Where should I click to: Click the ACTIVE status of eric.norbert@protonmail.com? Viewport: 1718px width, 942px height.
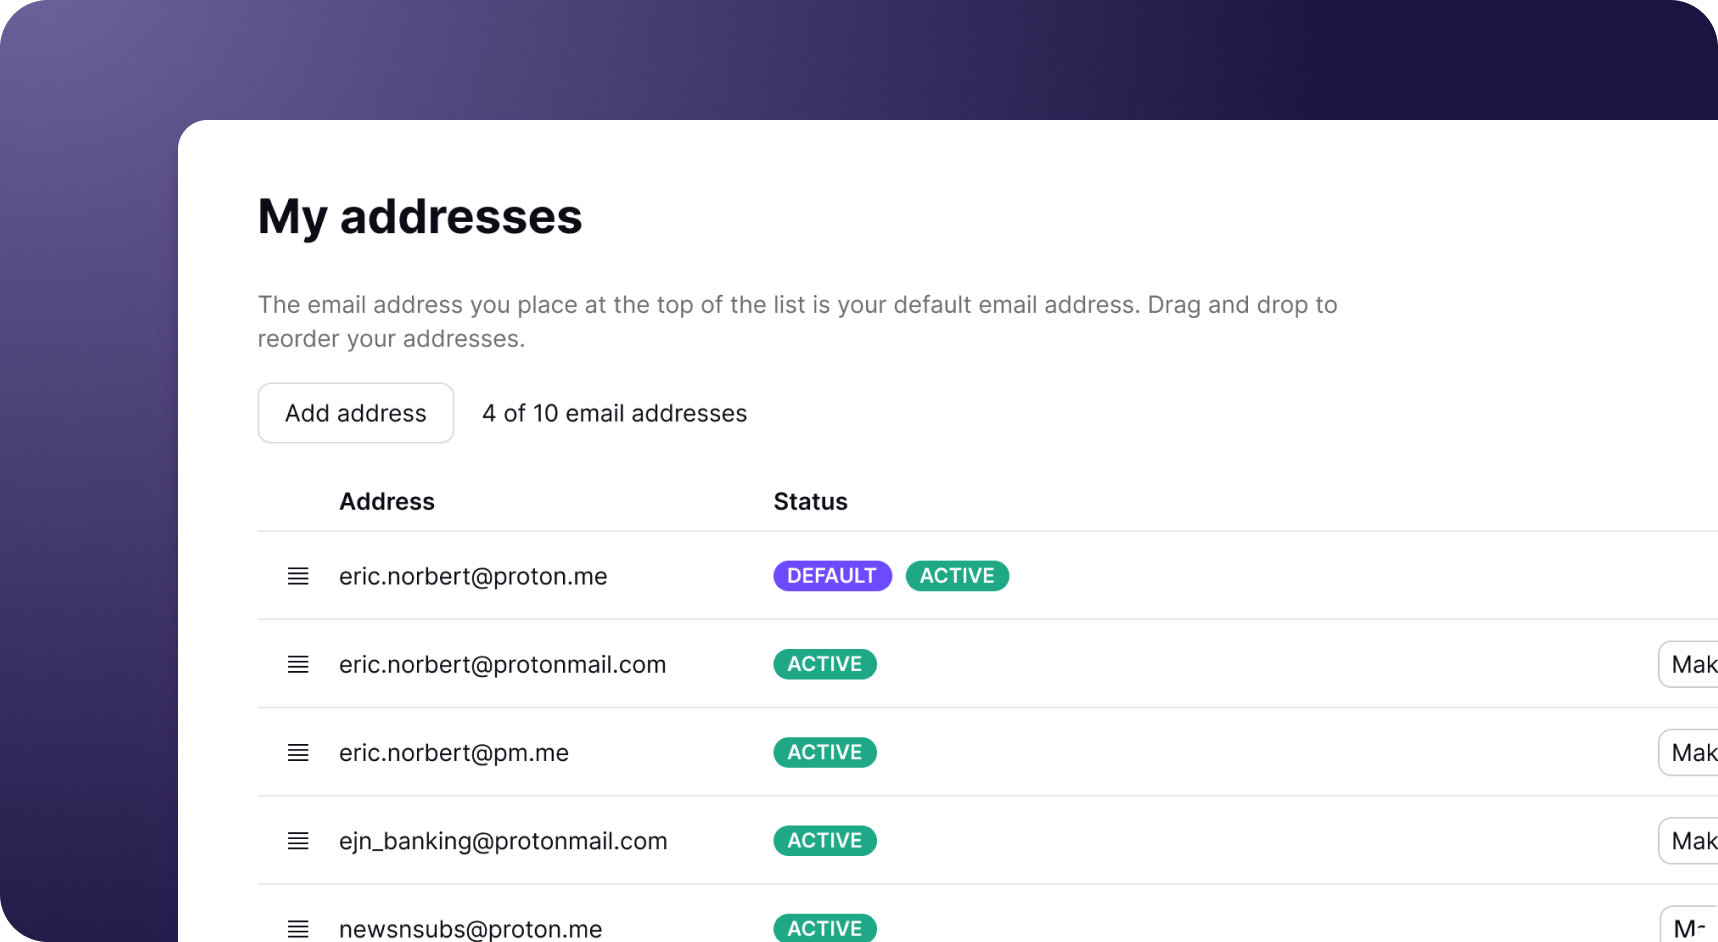click(x=824, y=664)
